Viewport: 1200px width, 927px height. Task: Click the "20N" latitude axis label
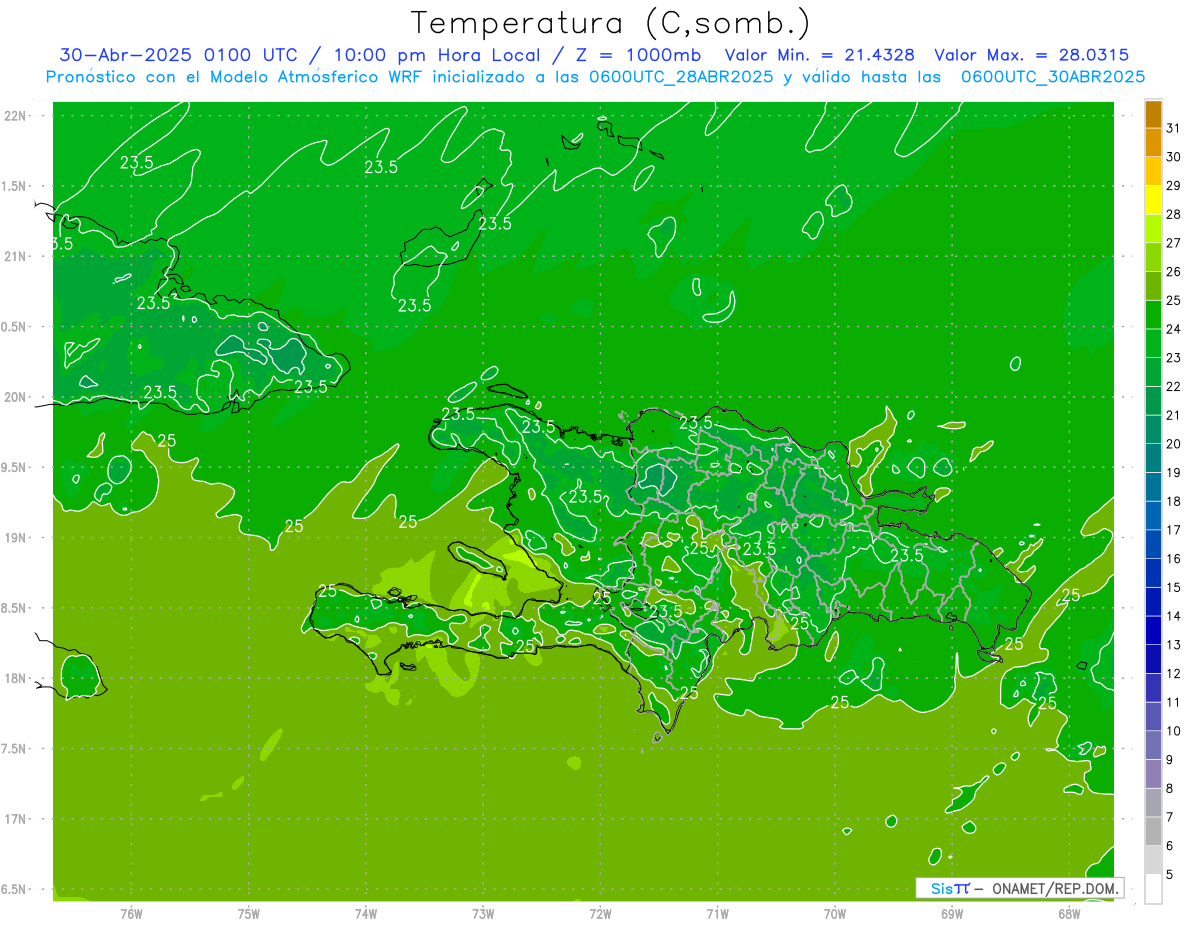(16, 397)
